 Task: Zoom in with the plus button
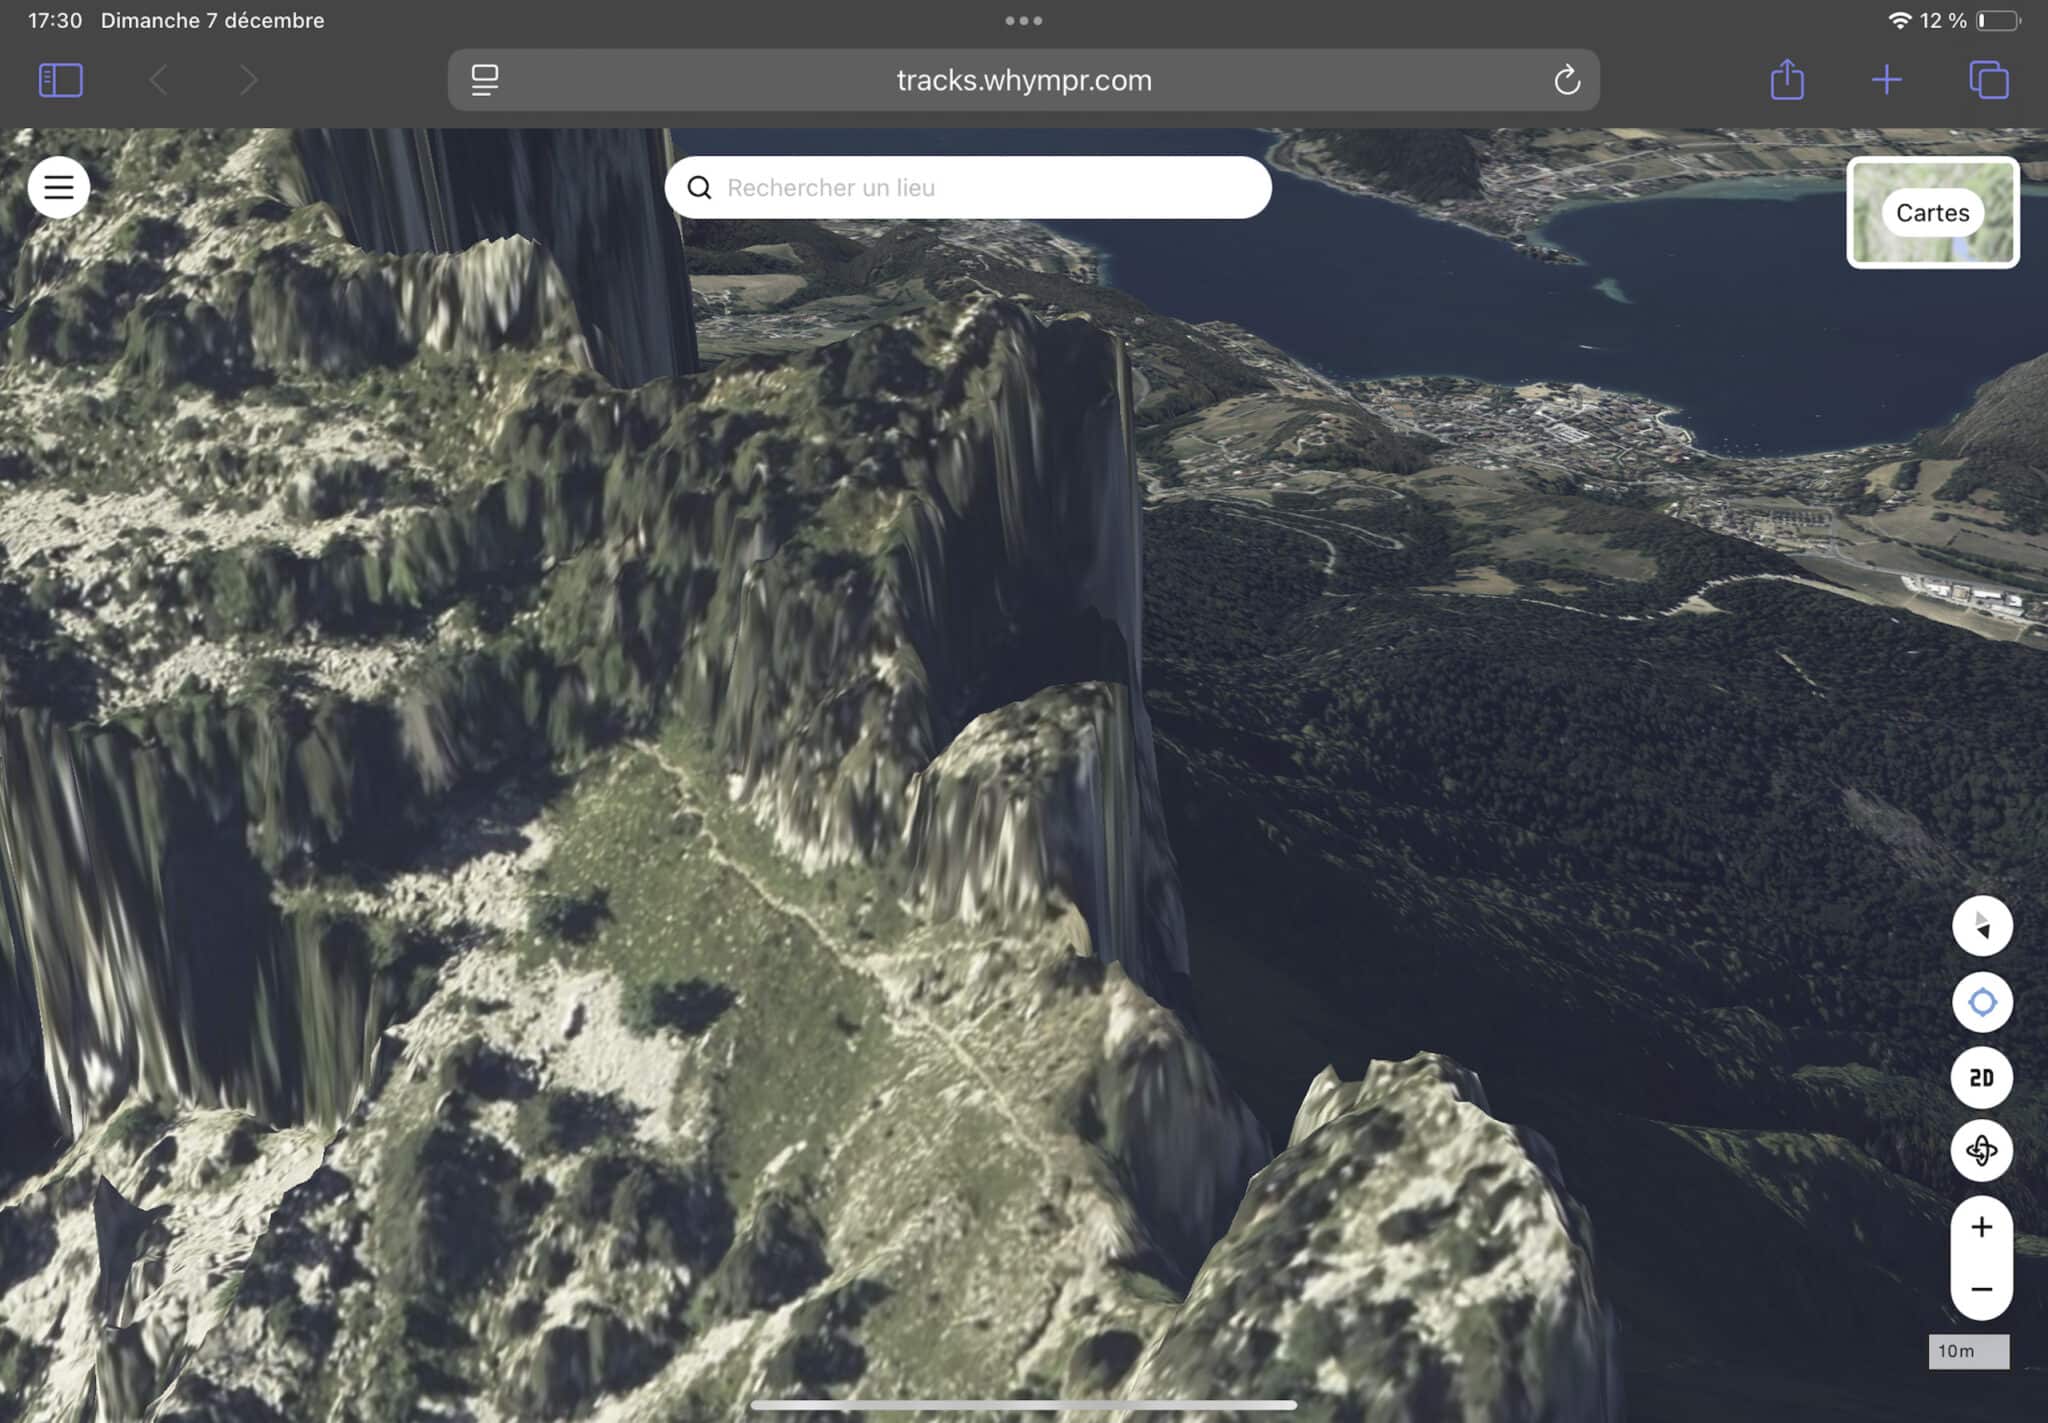[x=1981, y=1228]
